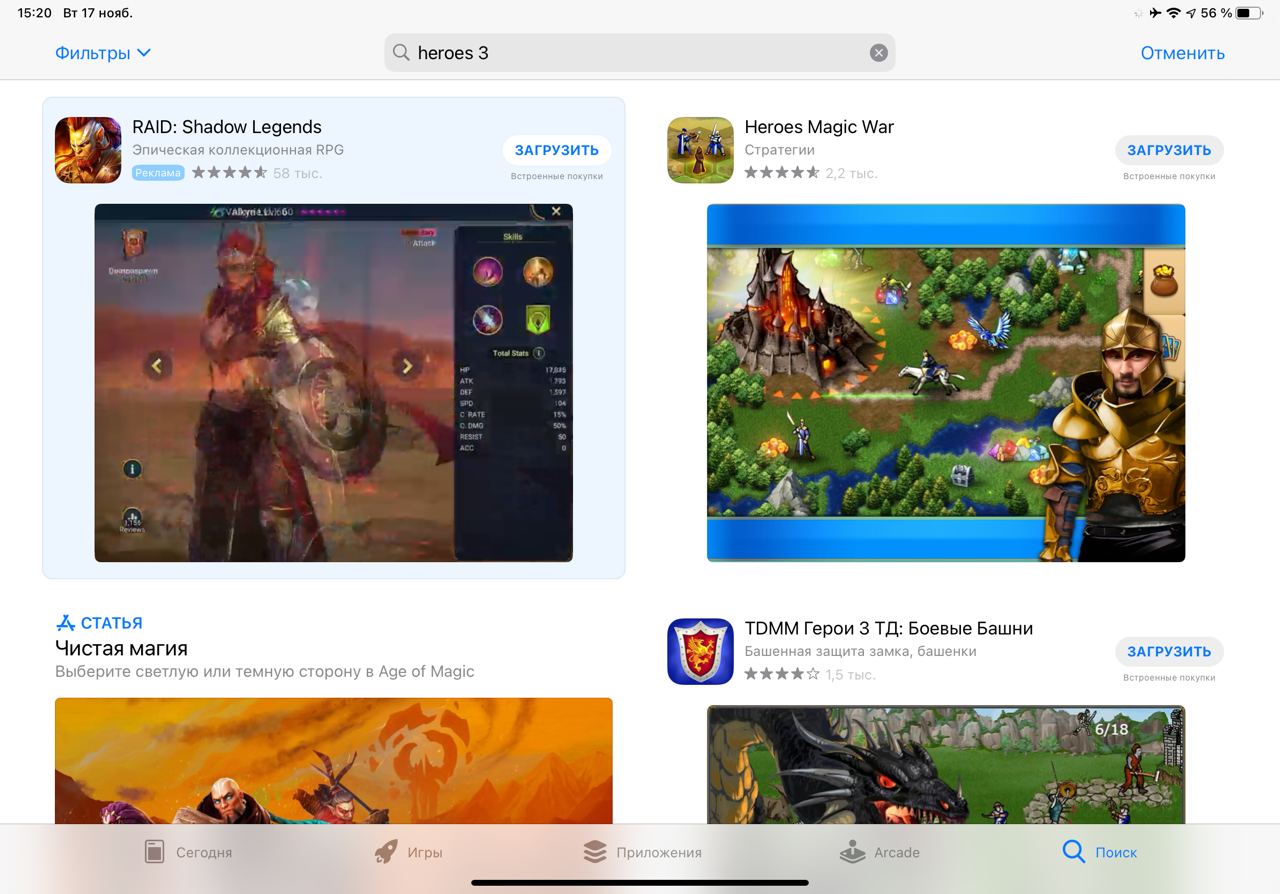Click the СТАТЬЯ article label

click(x=99, y=623)
